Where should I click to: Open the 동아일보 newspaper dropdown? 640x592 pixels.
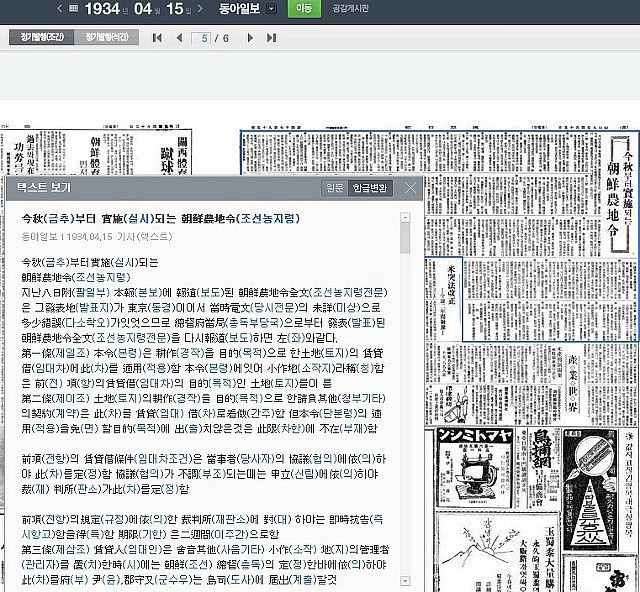271,9
